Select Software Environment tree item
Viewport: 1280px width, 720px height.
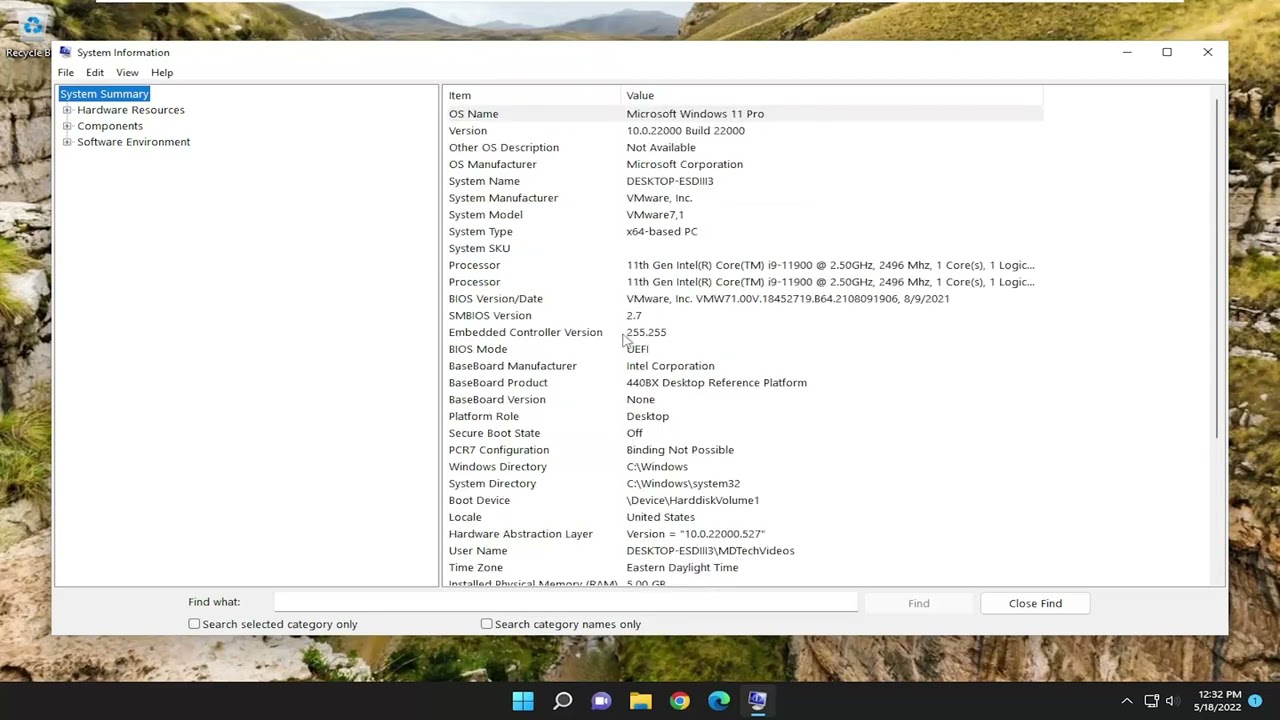[x=134, y=142]
